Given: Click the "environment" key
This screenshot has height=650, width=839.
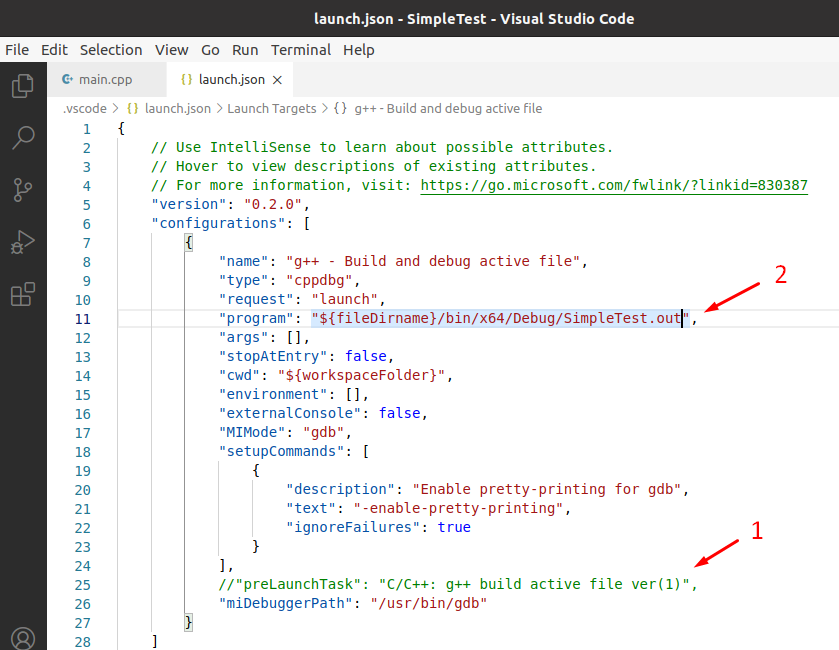Looking at the screenshot, I should tap(273, 394).
